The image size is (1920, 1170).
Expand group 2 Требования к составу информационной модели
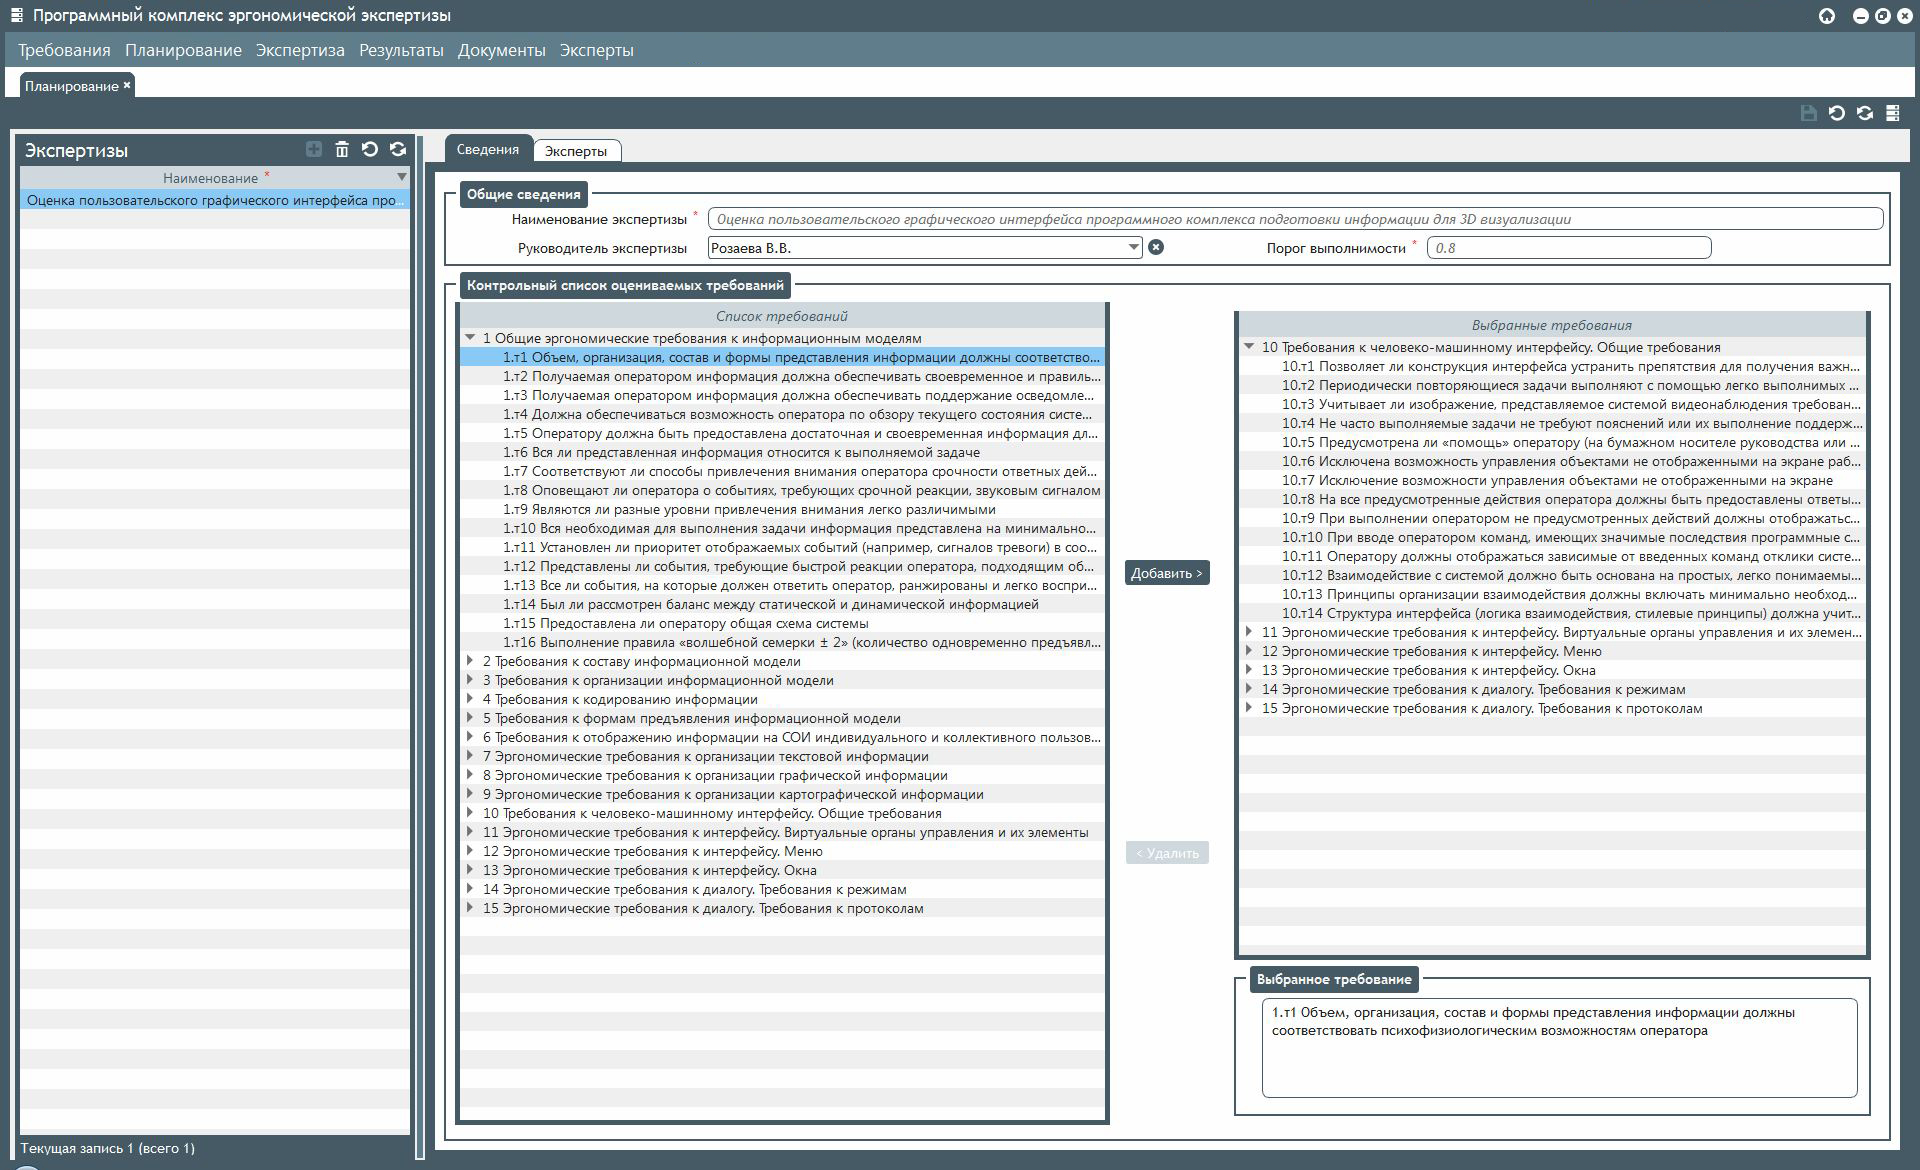pos(470,661)
